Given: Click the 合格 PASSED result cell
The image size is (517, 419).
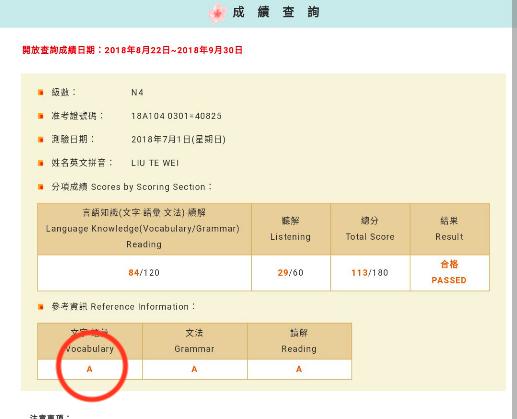Looking at the screenshot, I should (x=450, y=273).
